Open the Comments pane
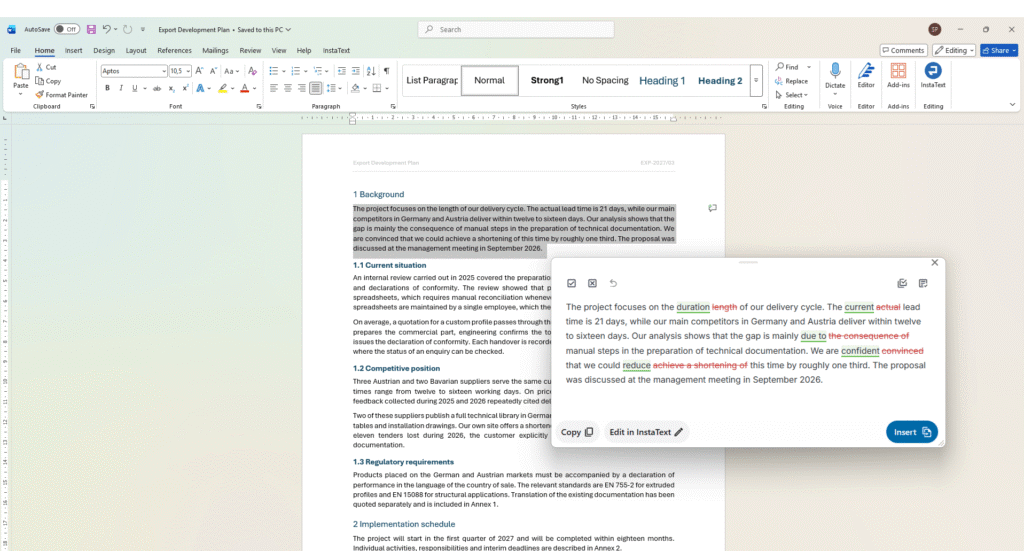1024x551 pixels. (903, 50)
